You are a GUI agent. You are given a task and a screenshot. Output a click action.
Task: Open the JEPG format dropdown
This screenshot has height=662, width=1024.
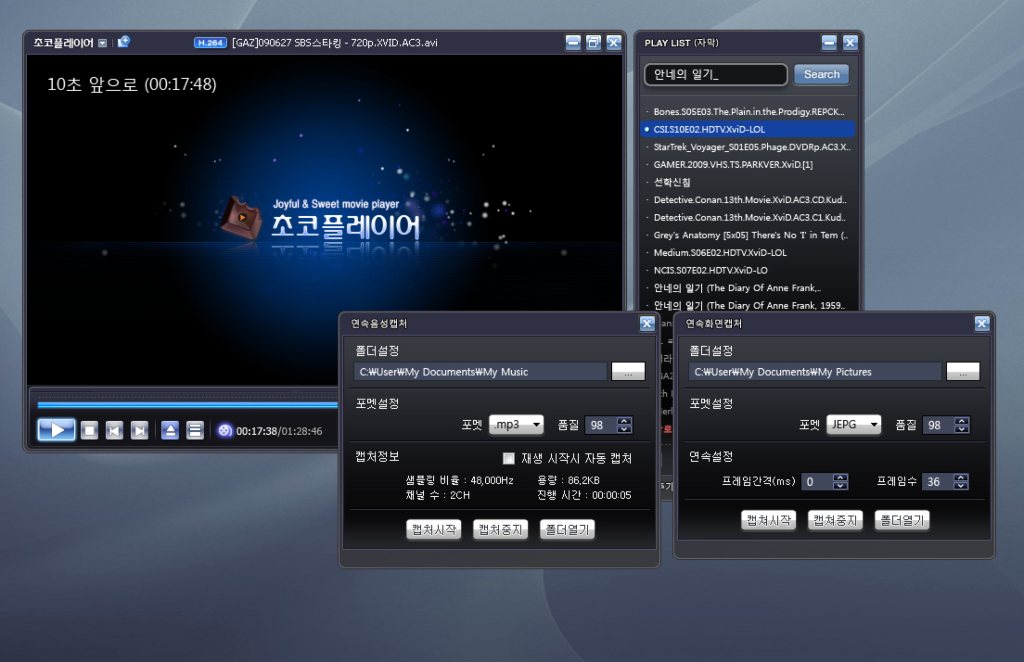pos(854,424)
